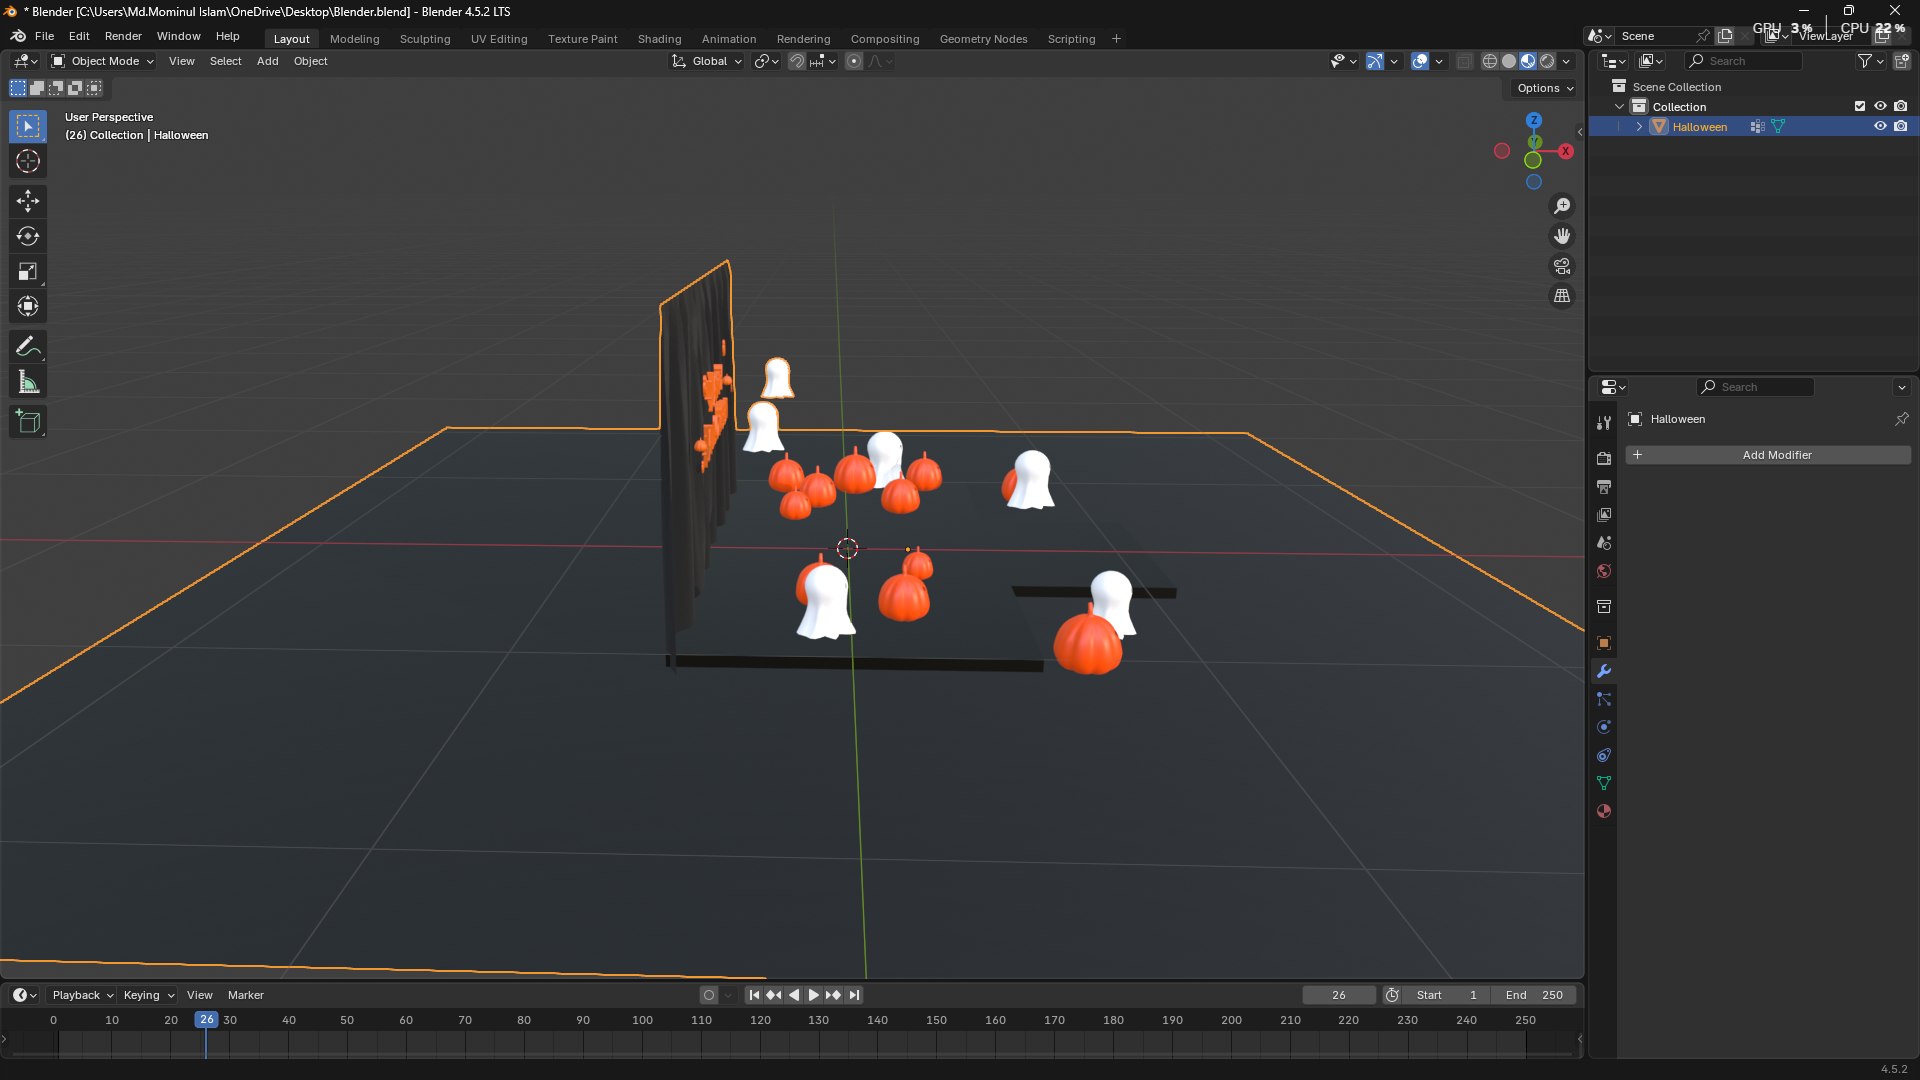The height and width of the screenshot is (1080, 1920).
Task: Open the Material properties tab
Action: pyautogui.click(x=1604, y=811)
